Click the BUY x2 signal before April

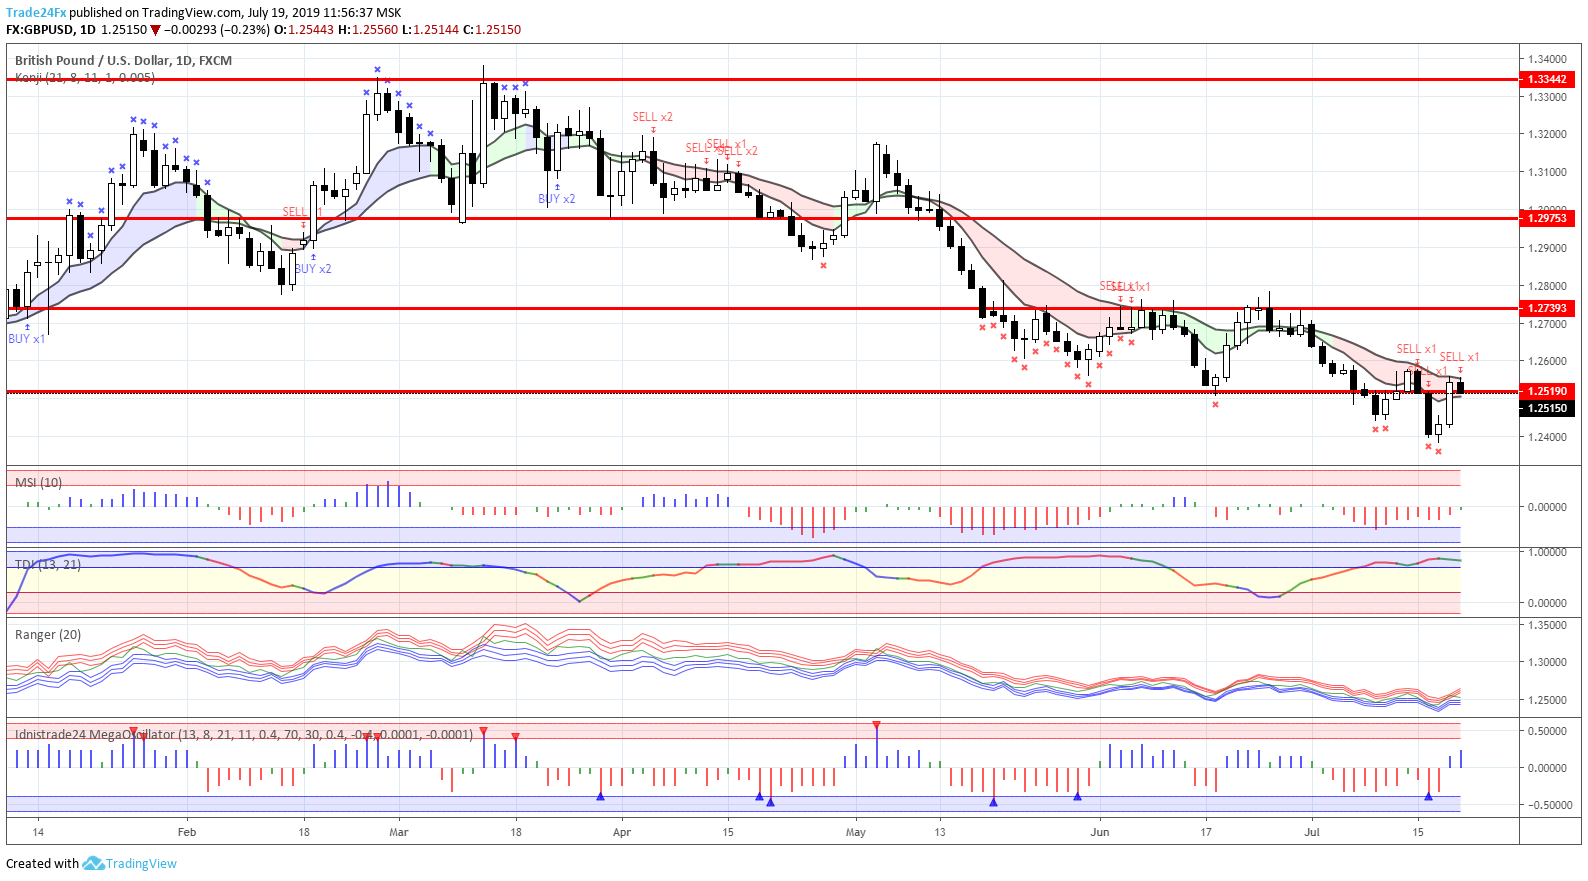pyautogui.click(x=557, y=199)
